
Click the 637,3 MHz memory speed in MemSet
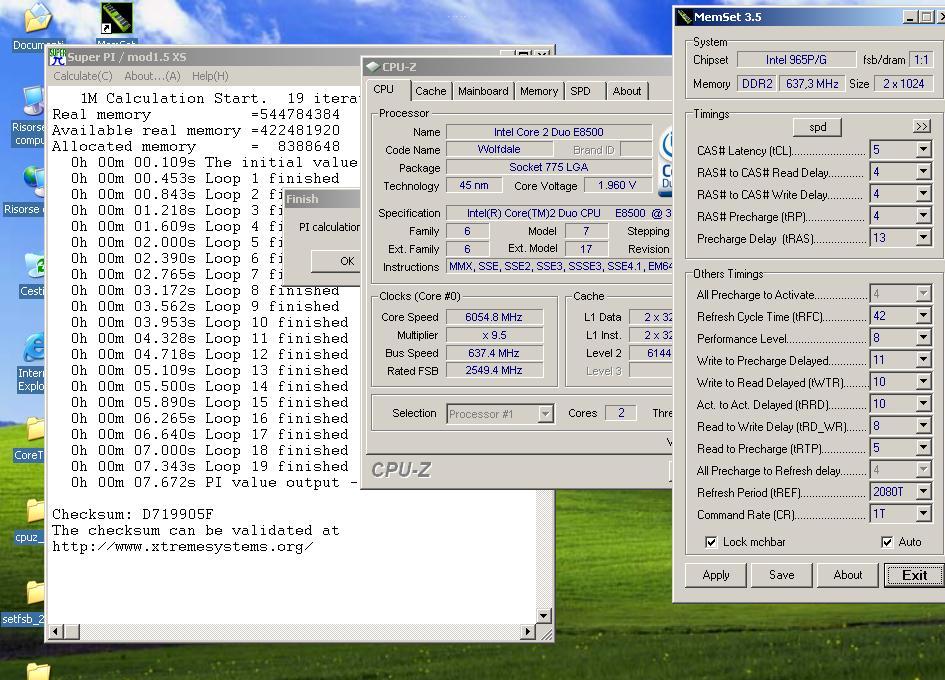click(x=812, y=84)
